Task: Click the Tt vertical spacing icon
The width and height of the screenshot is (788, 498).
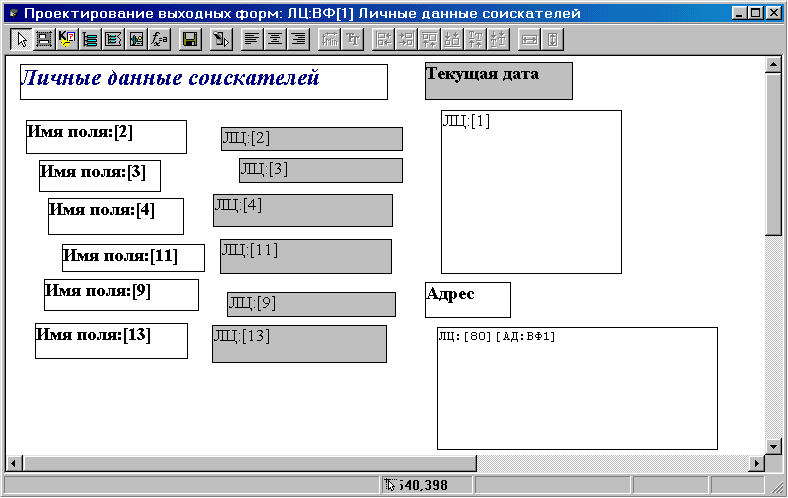Action: tap(476, 39)
